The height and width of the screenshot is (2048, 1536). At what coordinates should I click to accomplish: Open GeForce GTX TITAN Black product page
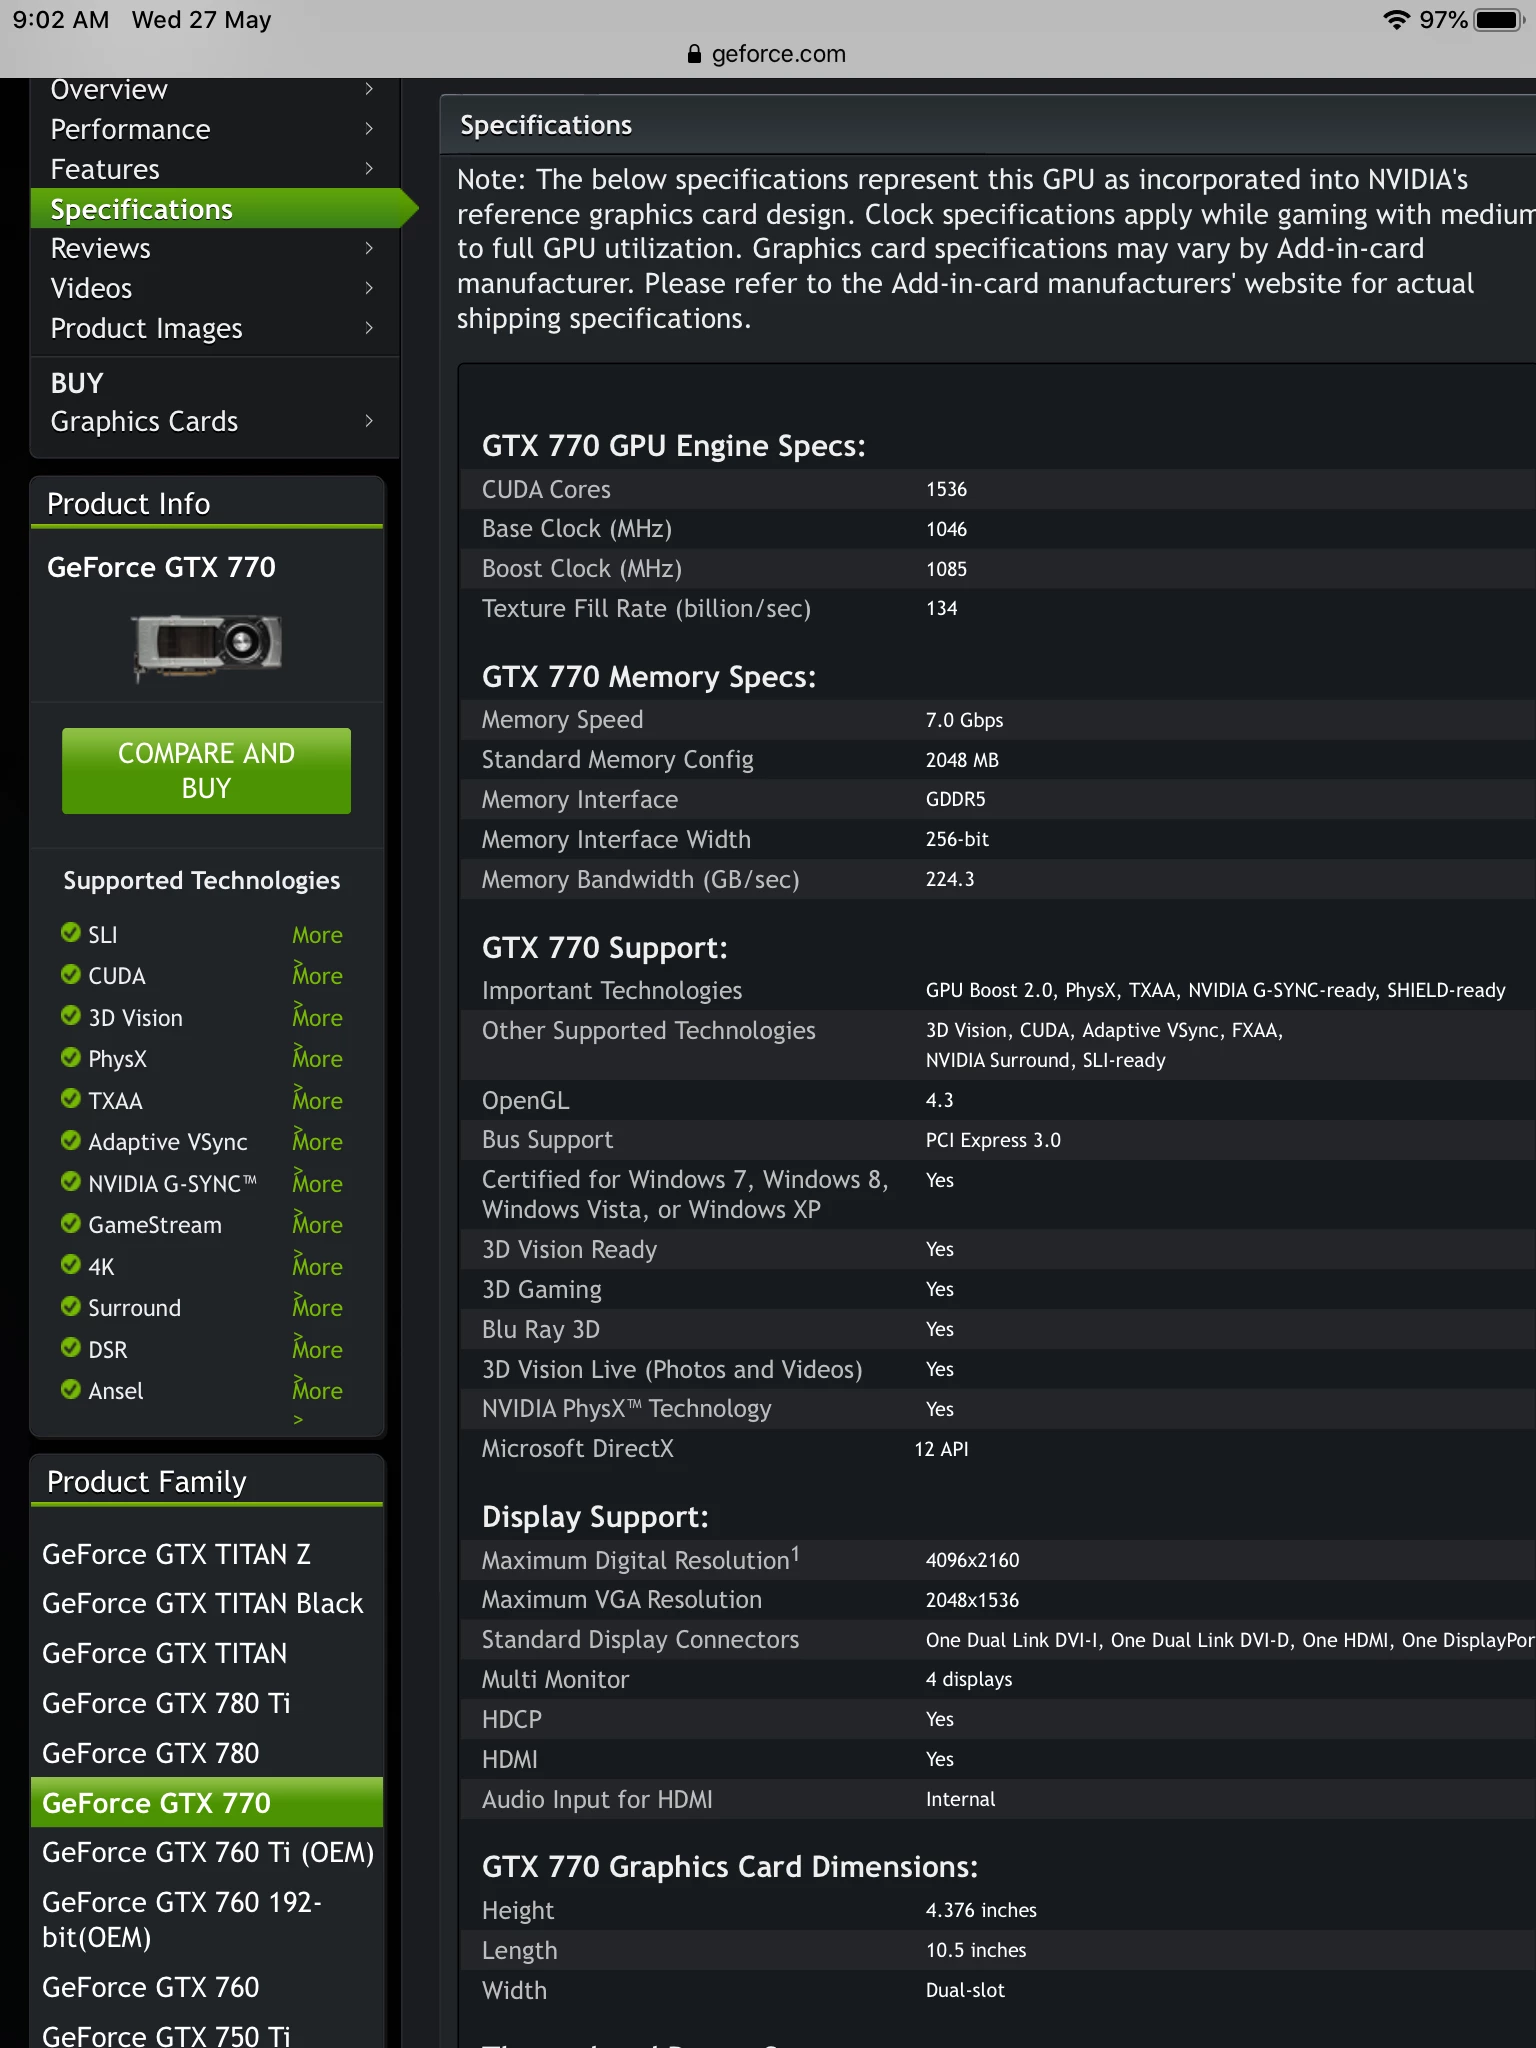coord(202,1604)
